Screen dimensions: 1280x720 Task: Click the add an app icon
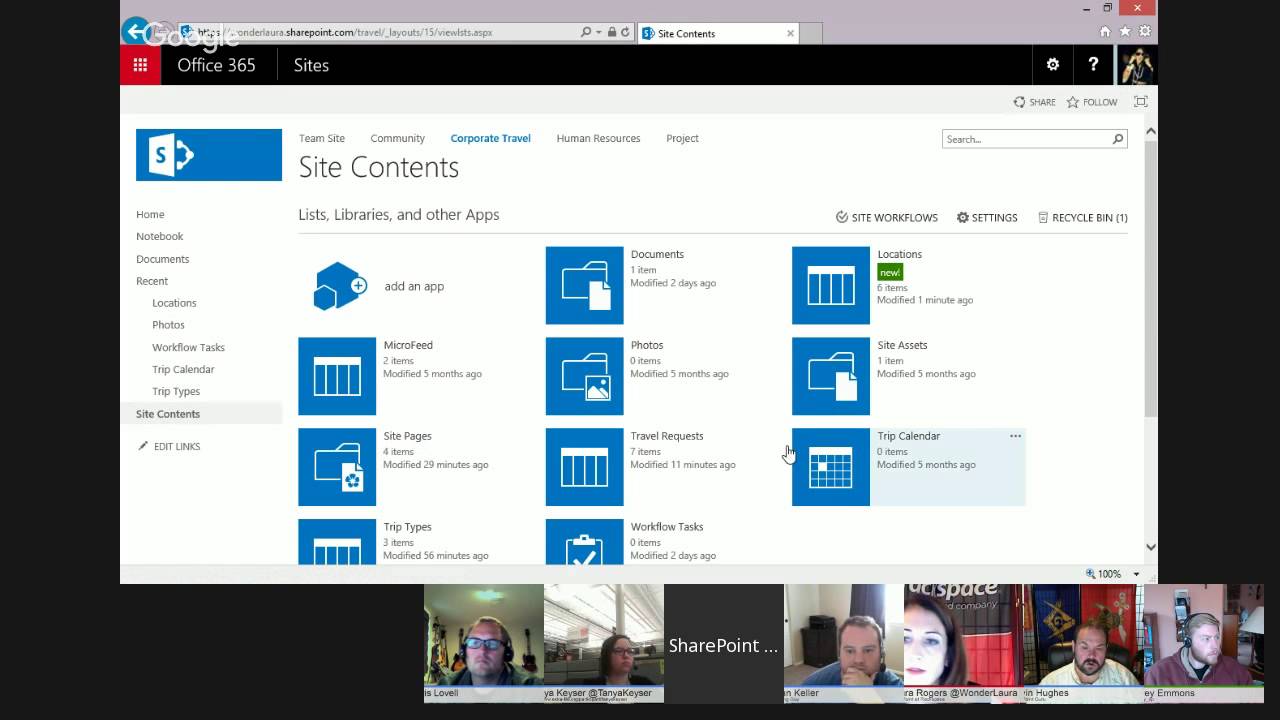pyautogui.click(x=340, y=286)
